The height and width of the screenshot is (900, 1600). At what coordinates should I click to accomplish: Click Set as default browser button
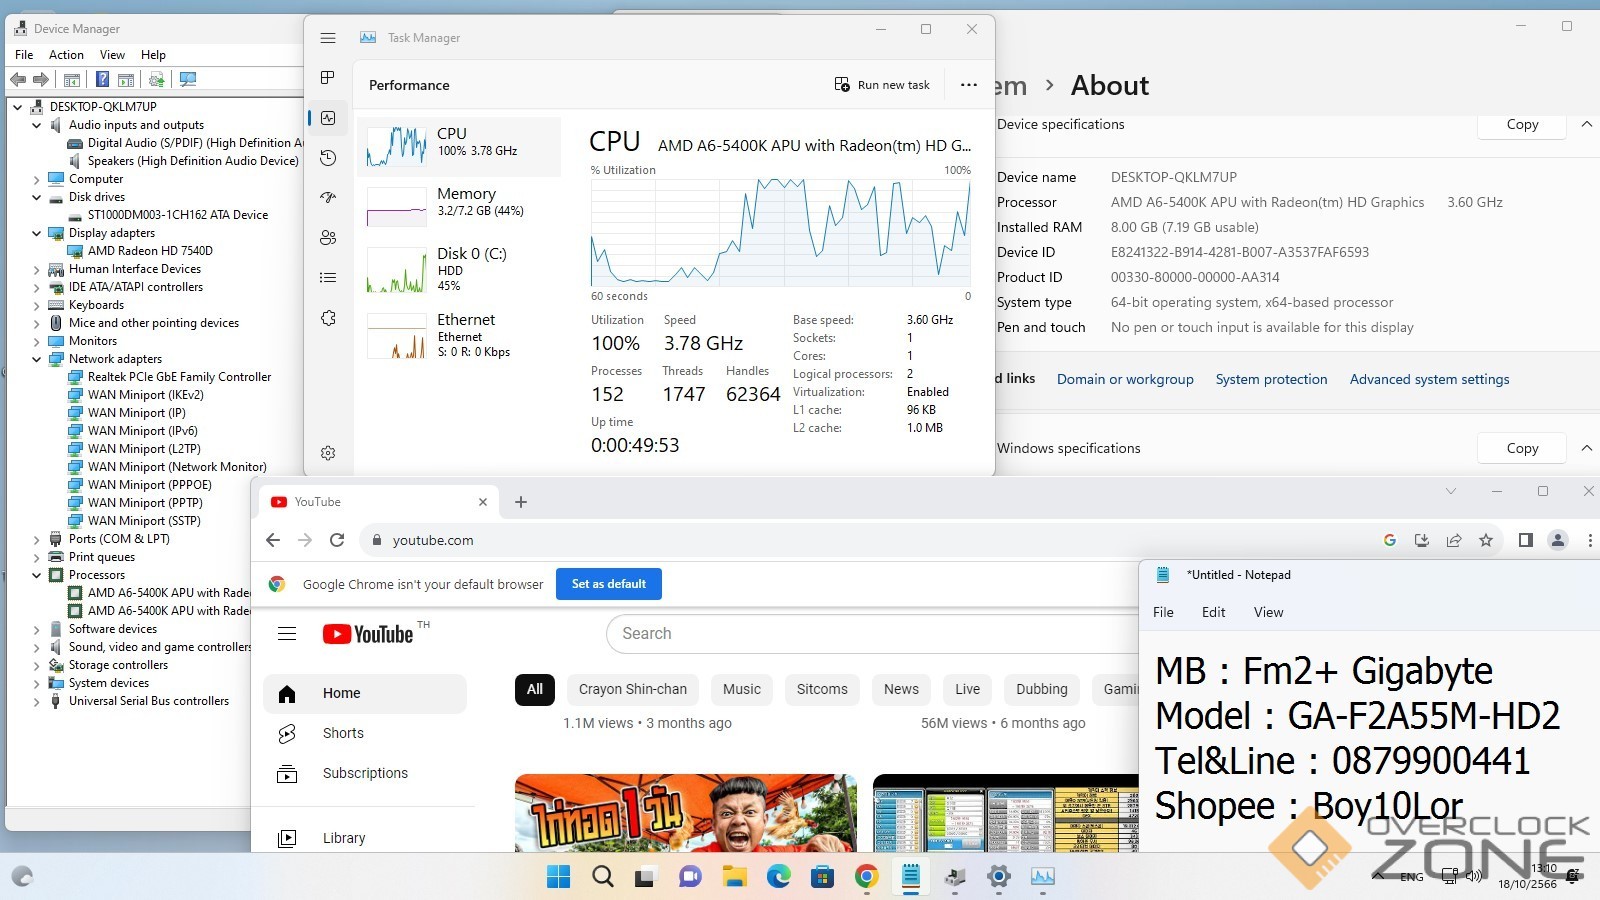click(608, 584)
